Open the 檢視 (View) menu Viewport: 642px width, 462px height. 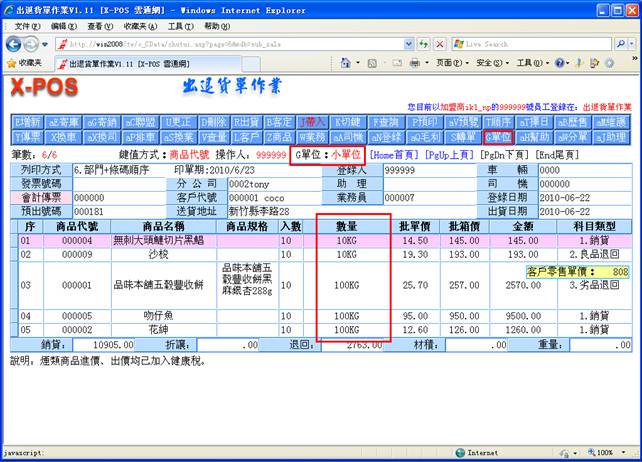[99, 25]
